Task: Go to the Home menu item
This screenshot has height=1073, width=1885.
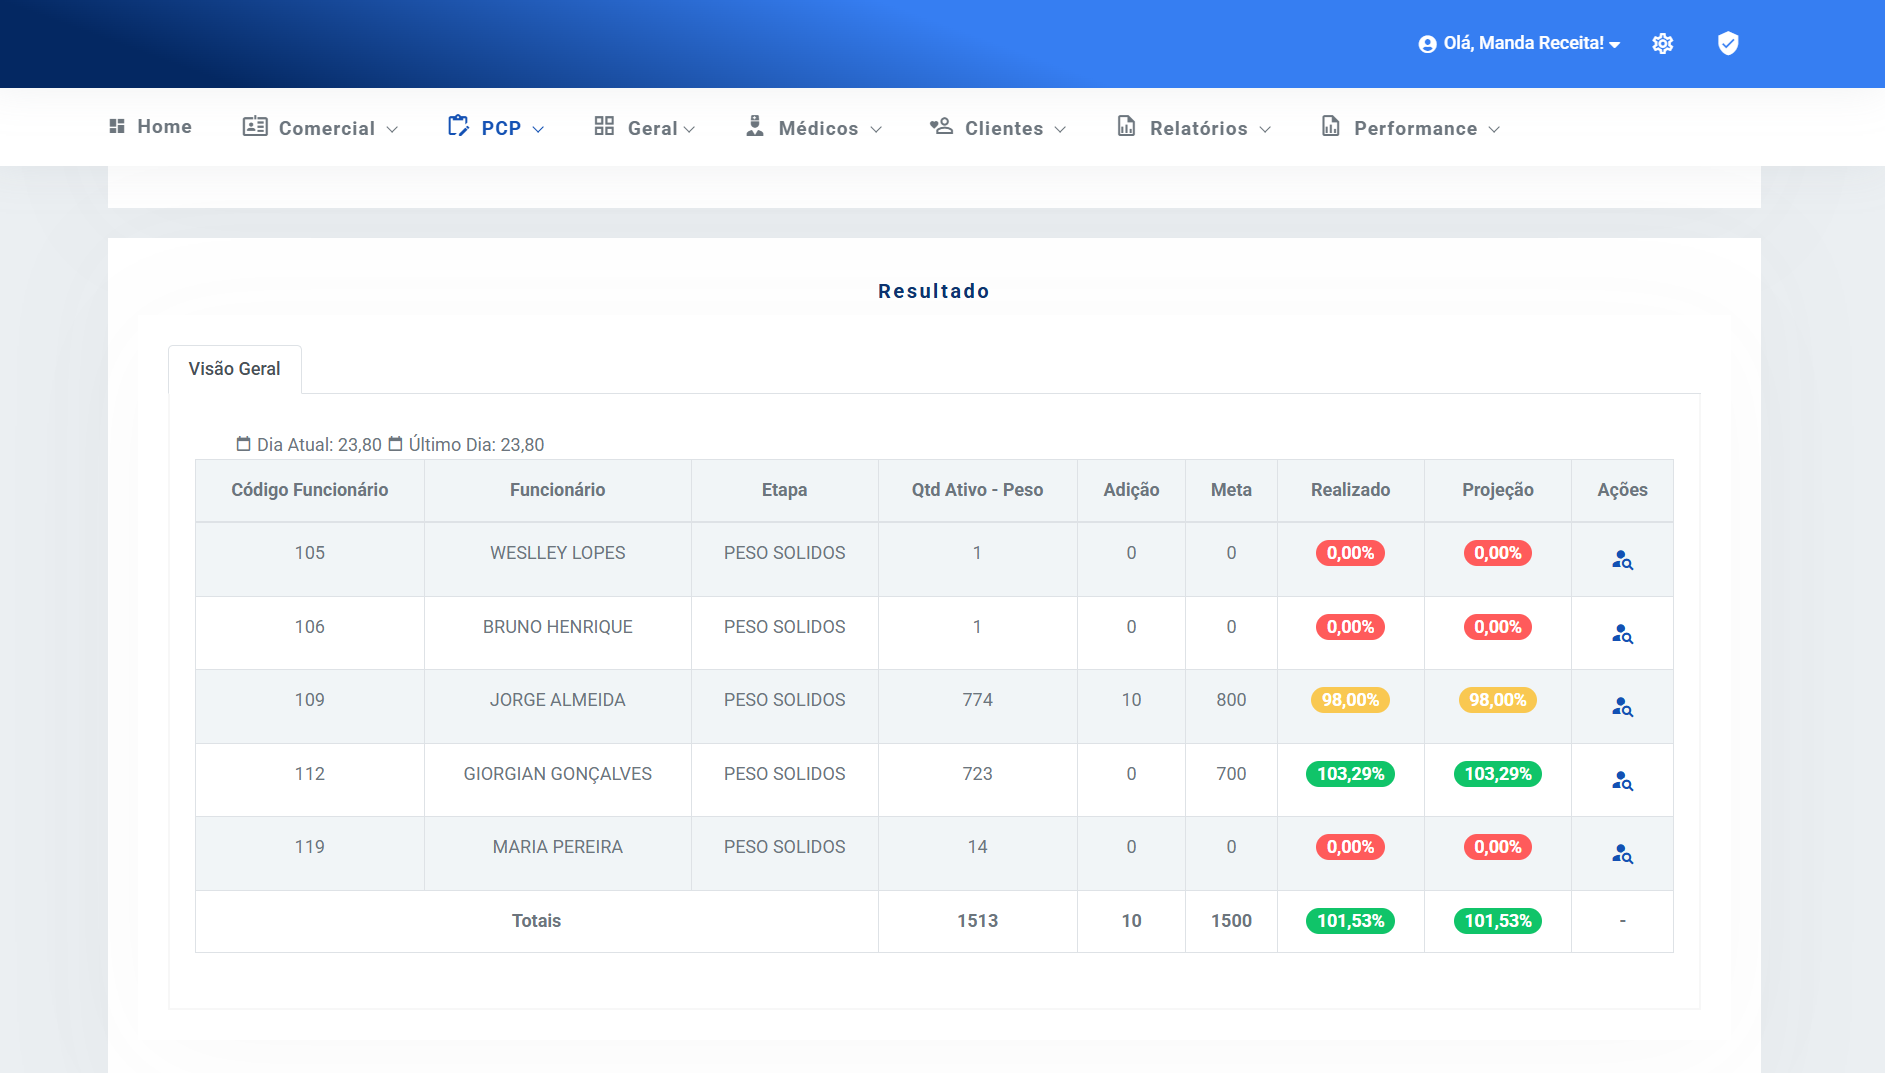Action: point(151,127)
